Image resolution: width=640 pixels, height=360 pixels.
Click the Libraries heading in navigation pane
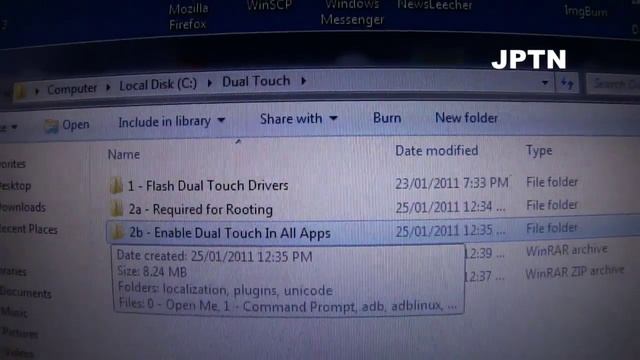point(13,271)
